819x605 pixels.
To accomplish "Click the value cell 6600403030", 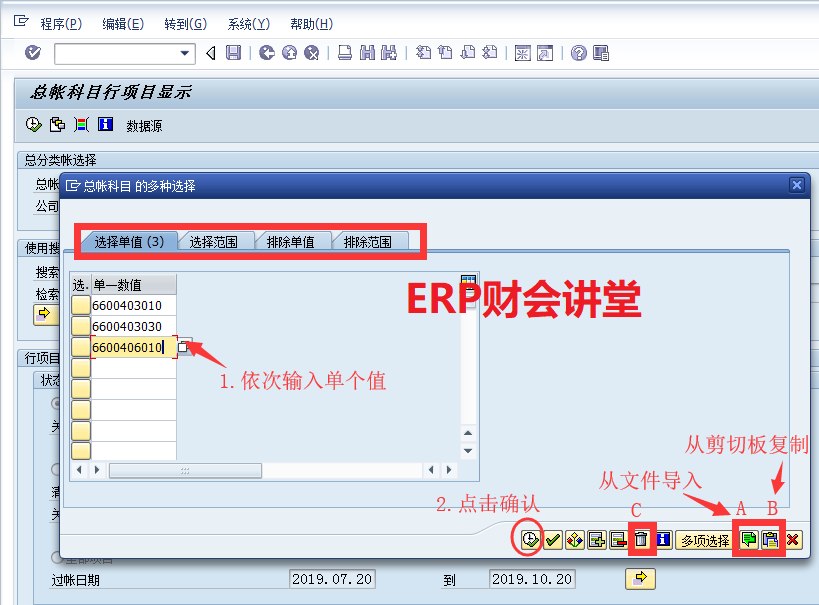I will click(134, 326).
